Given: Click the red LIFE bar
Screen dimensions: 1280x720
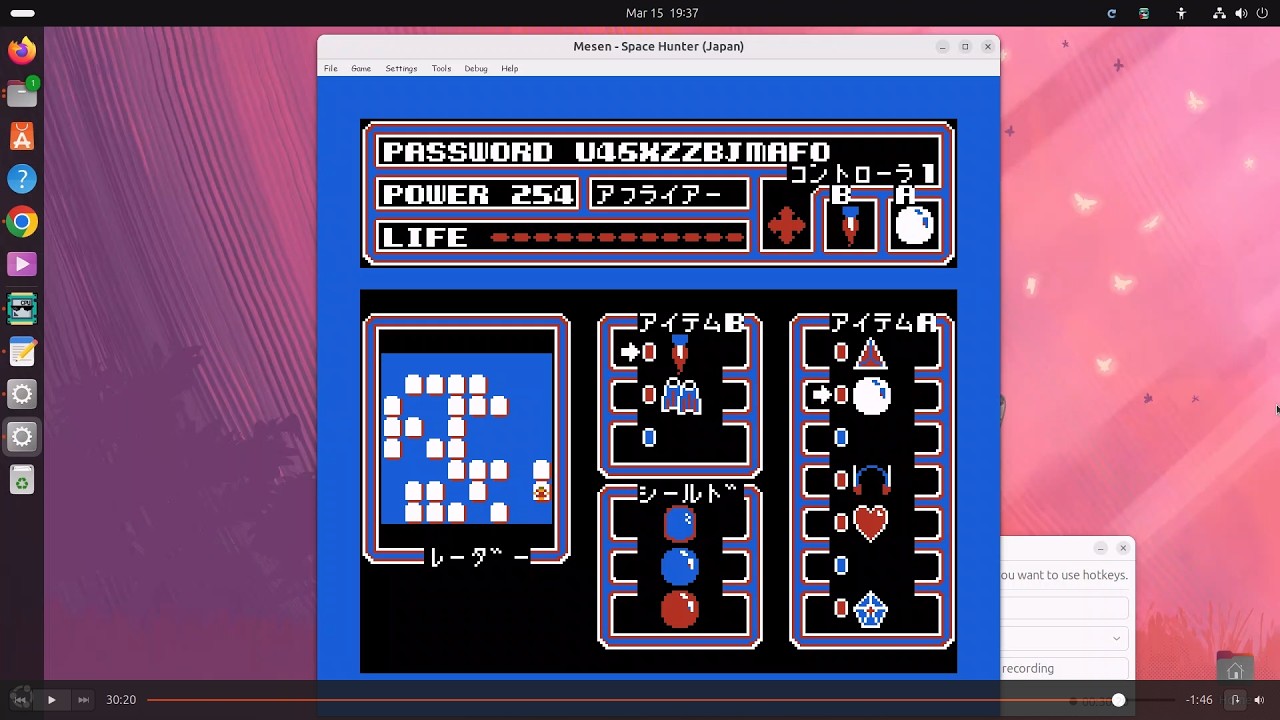Looking at the screenshot, I should 618,237.
